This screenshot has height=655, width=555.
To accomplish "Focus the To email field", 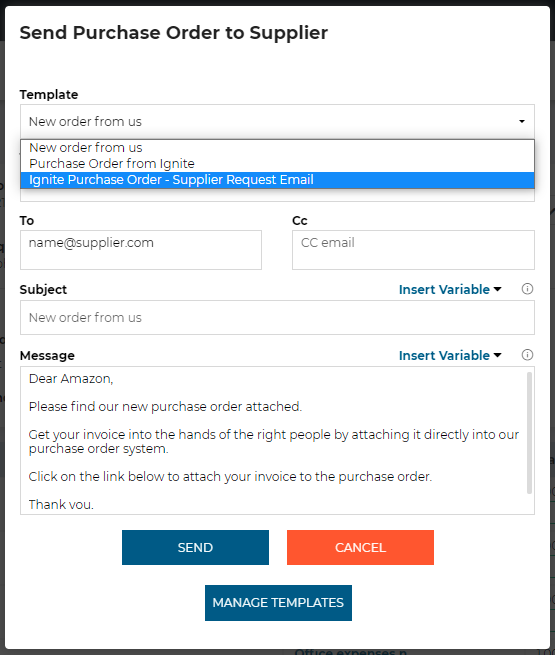I will click(x=141, y=250).
